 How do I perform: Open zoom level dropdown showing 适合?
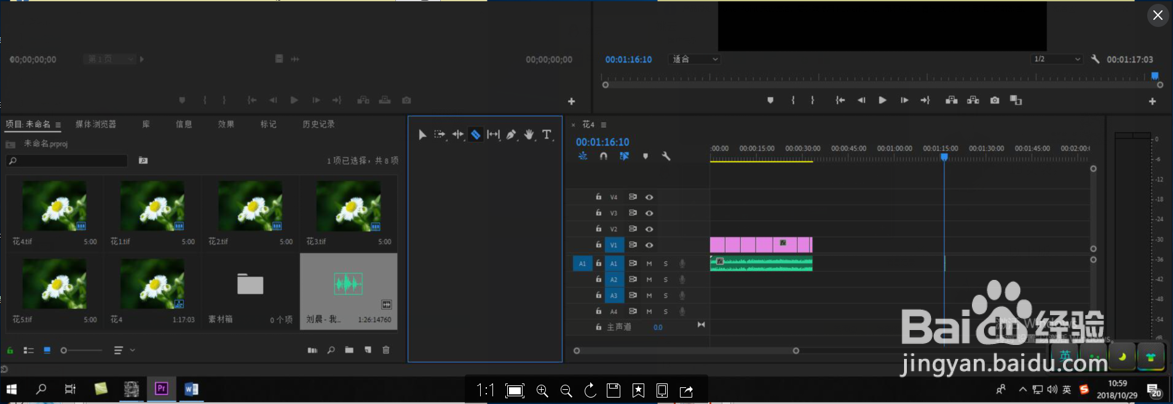pos(694,59)
